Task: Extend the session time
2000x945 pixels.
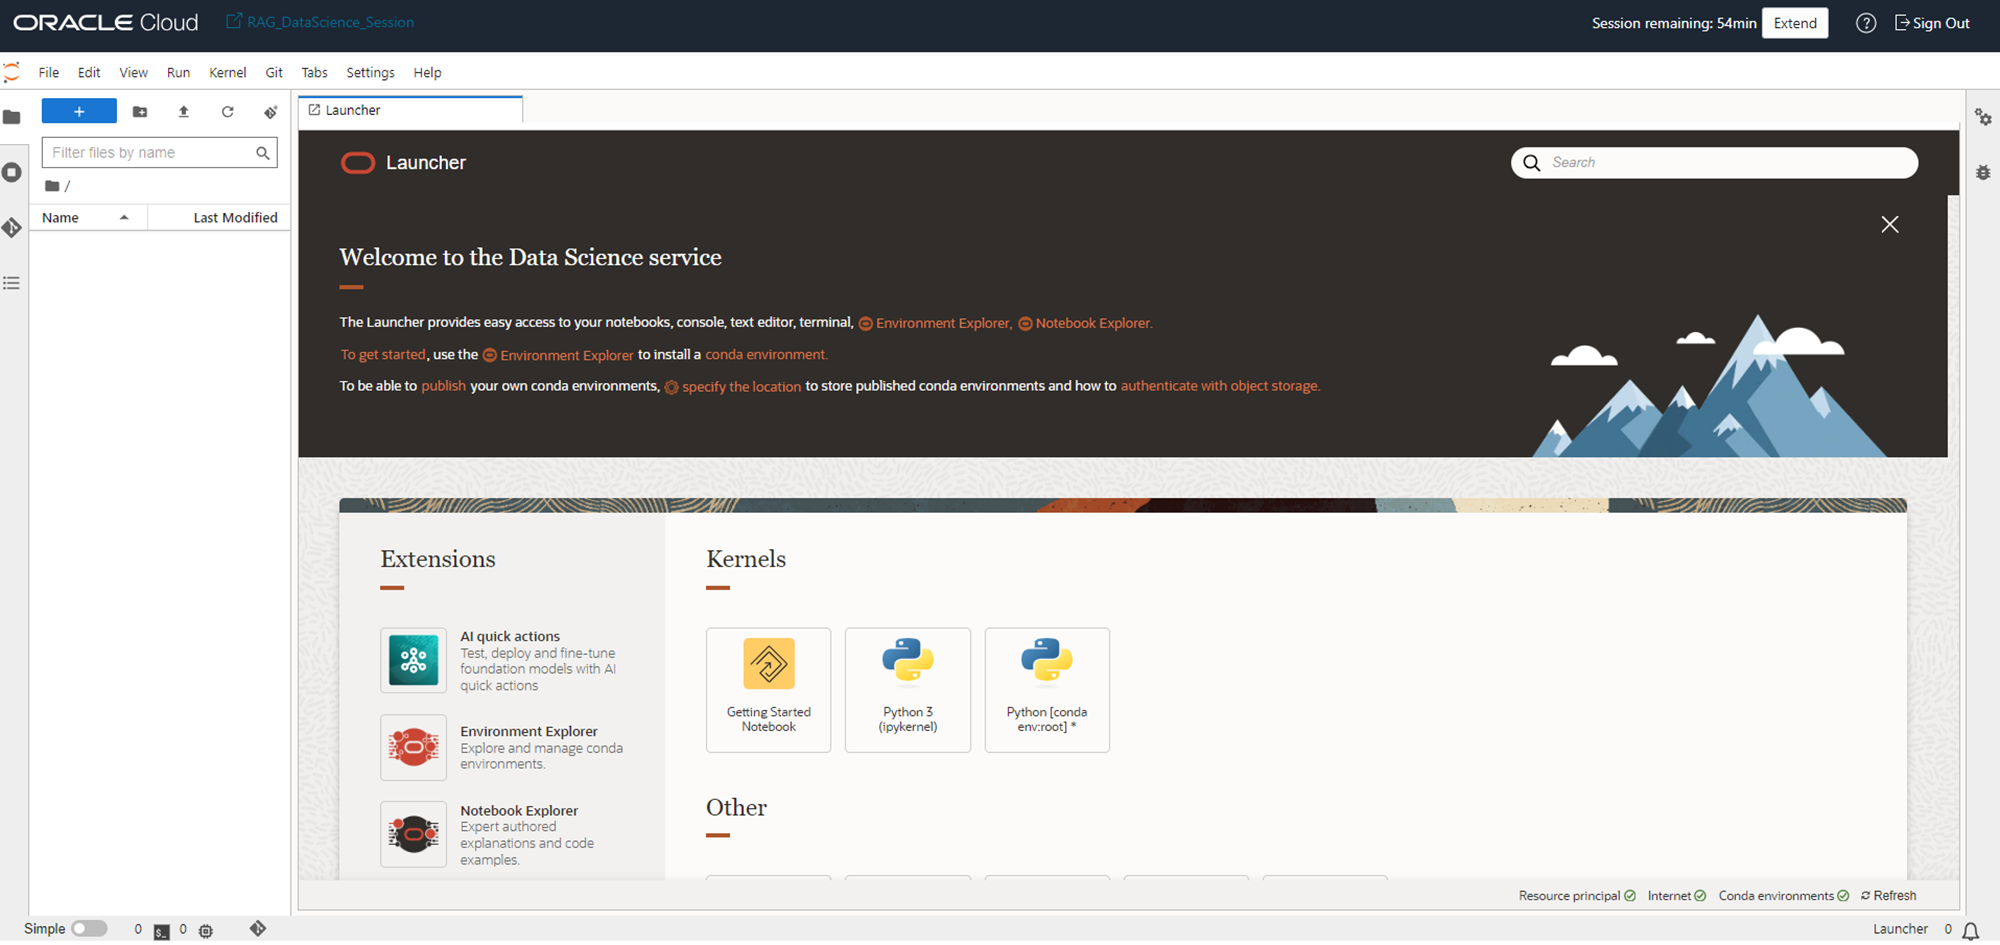Action: (x=1795, y=23)
